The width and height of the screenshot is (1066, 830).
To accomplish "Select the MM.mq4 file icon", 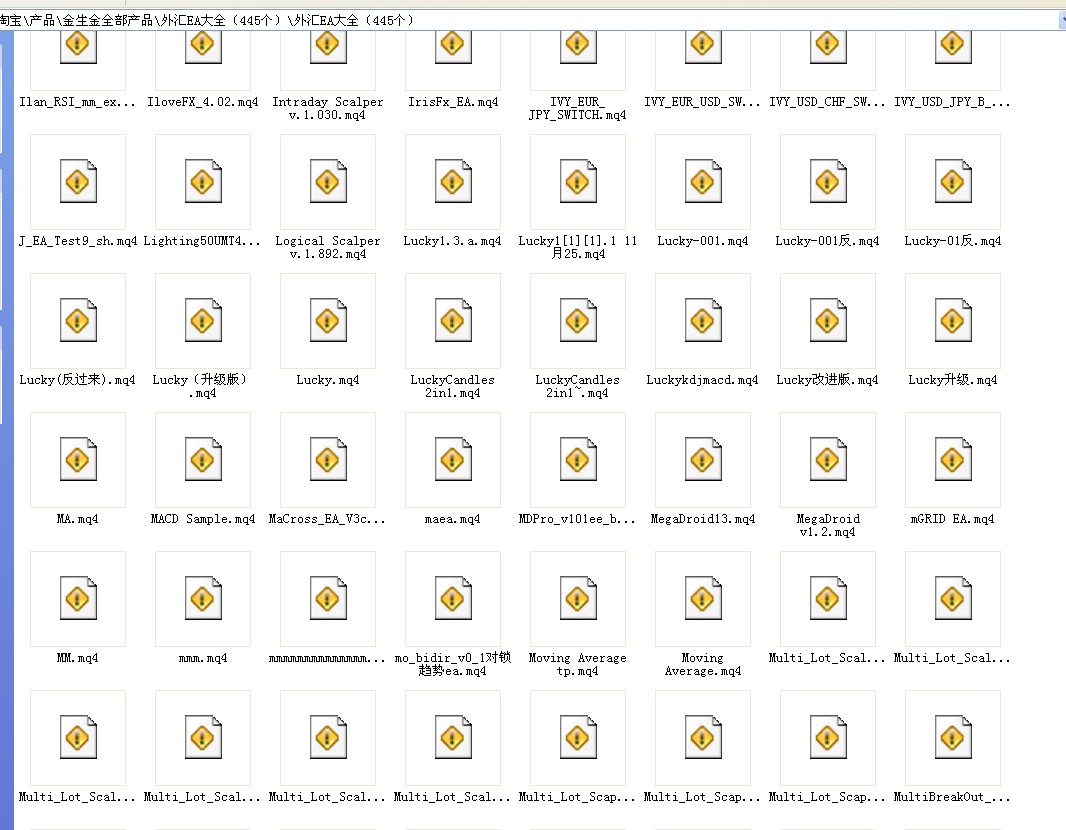I will coord(78,598).
